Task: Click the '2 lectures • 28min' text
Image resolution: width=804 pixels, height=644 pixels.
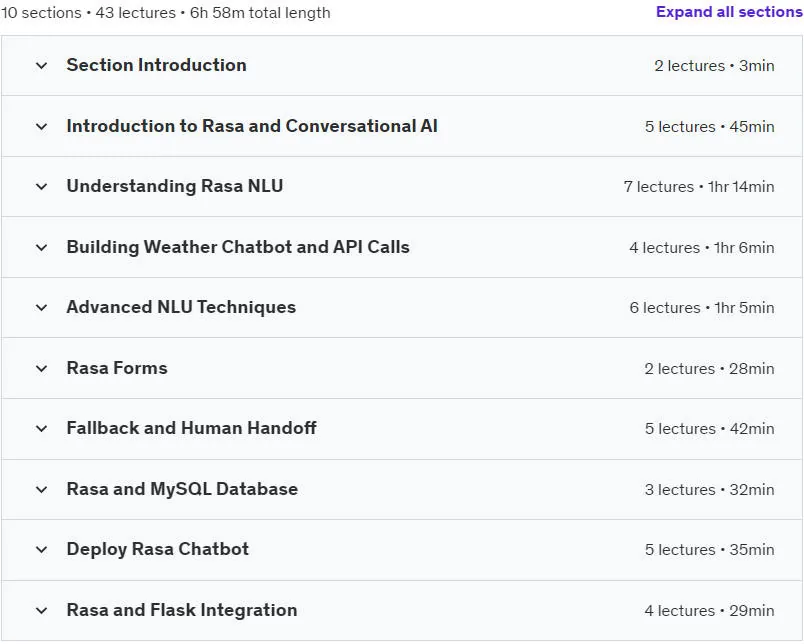Action: click(710, 369)
